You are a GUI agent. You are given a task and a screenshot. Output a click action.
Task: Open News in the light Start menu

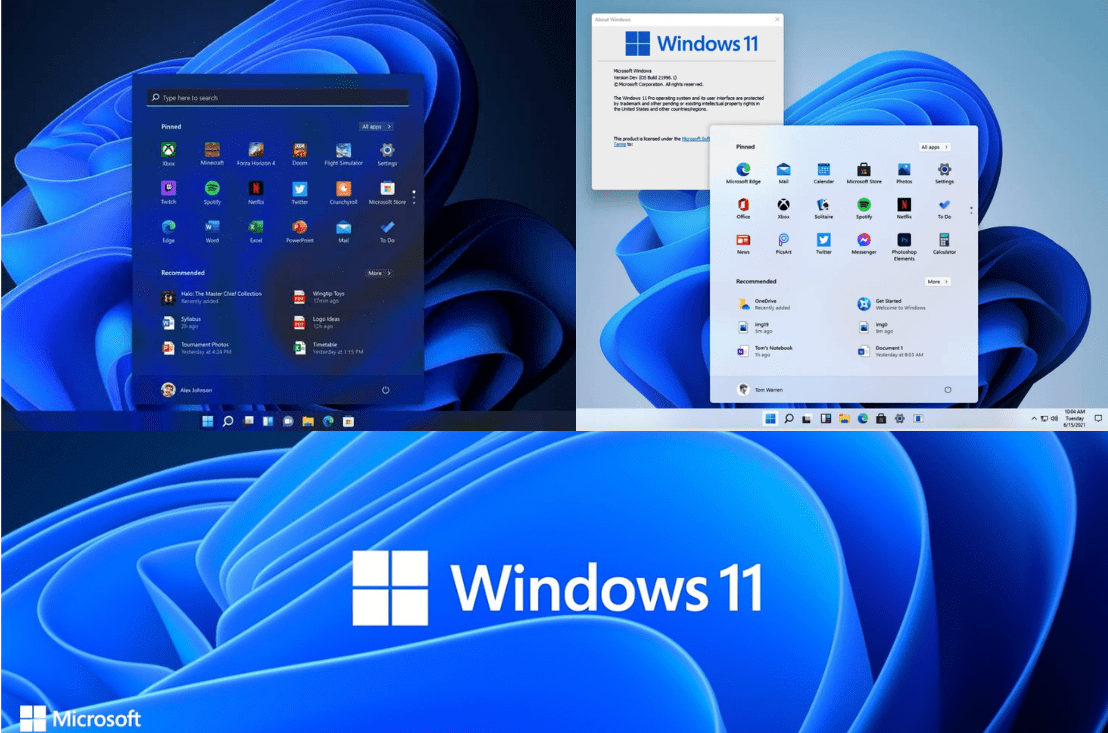[x=743, y=244]
